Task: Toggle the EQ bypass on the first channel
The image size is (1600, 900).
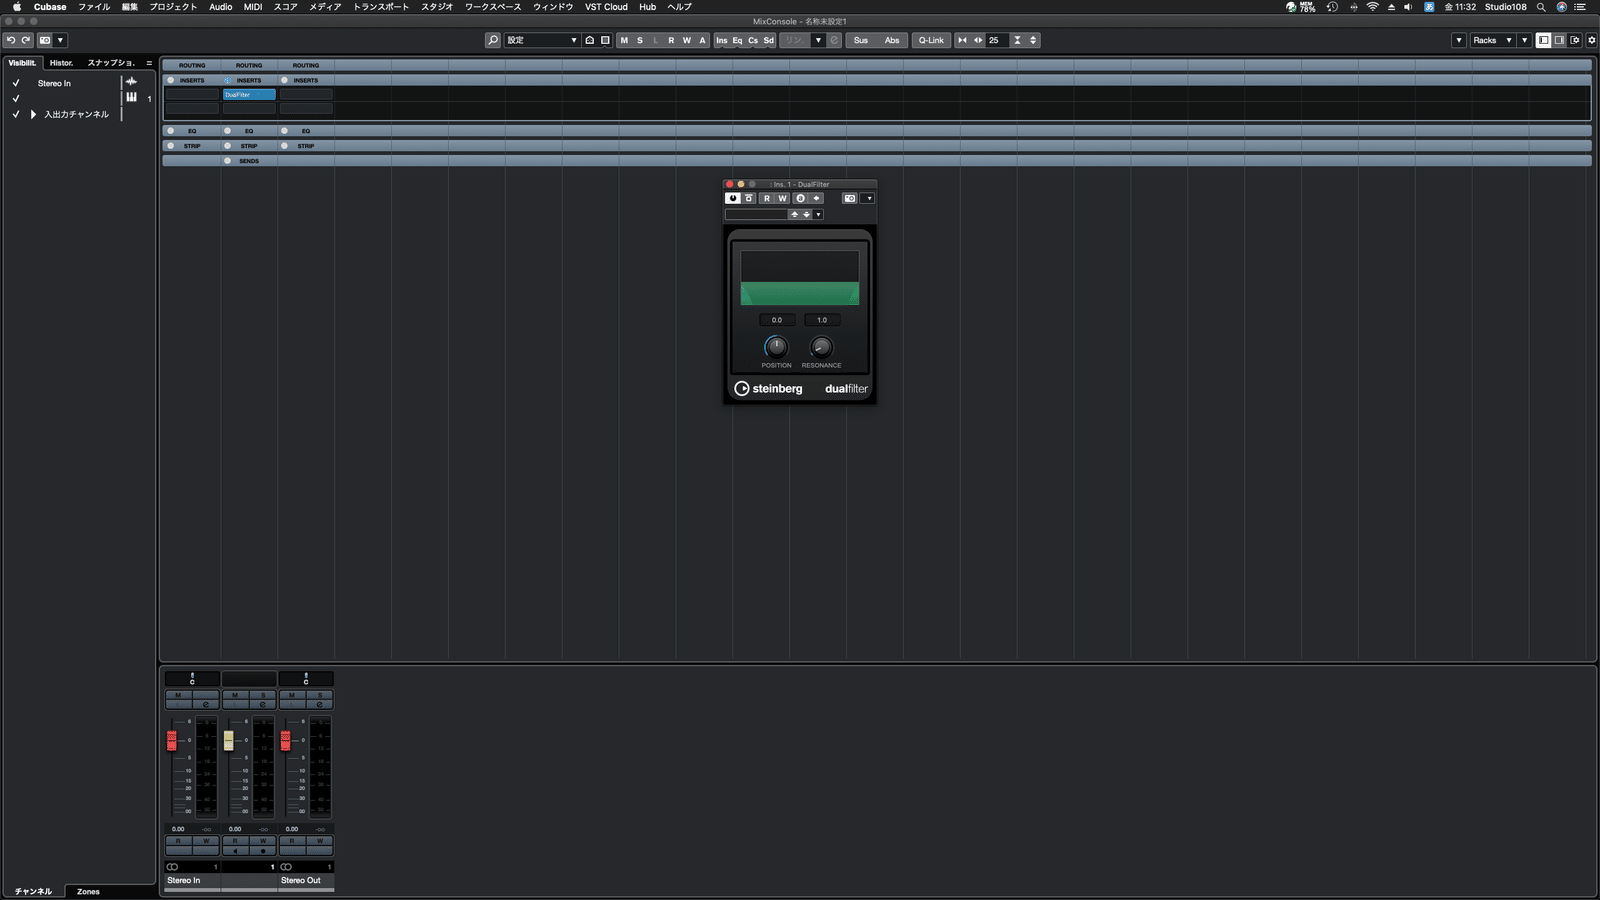Action: pos(170,131)
